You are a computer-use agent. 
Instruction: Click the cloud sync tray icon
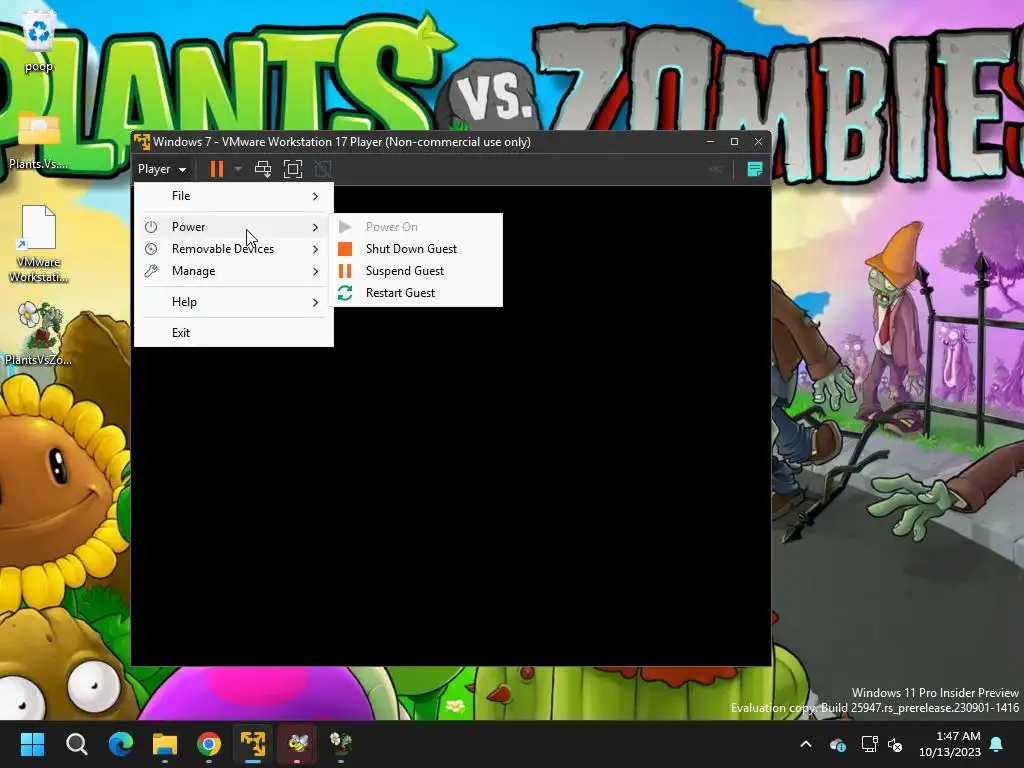click(837, 744)
